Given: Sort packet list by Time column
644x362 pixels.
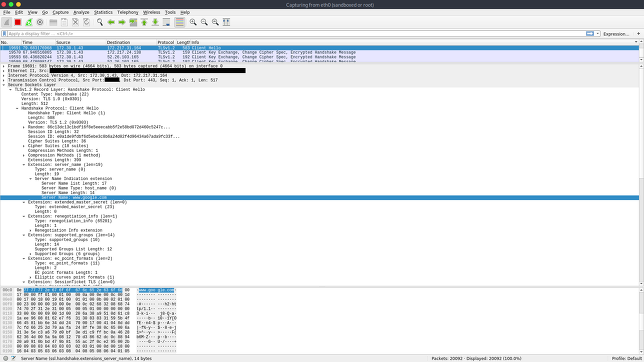Looking at the screenshot, I should (x=39, y=42).
